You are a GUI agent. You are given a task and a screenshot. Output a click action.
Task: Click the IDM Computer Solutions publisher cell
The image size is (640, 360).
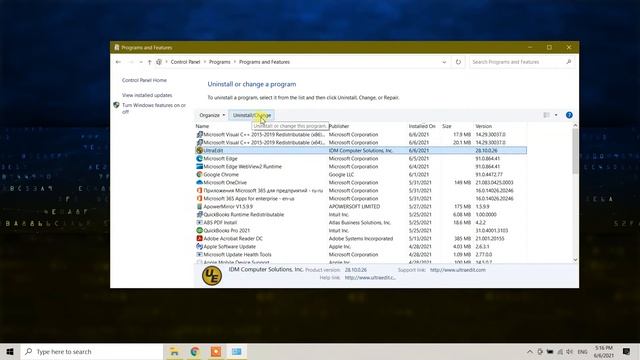tap(361, 151)
